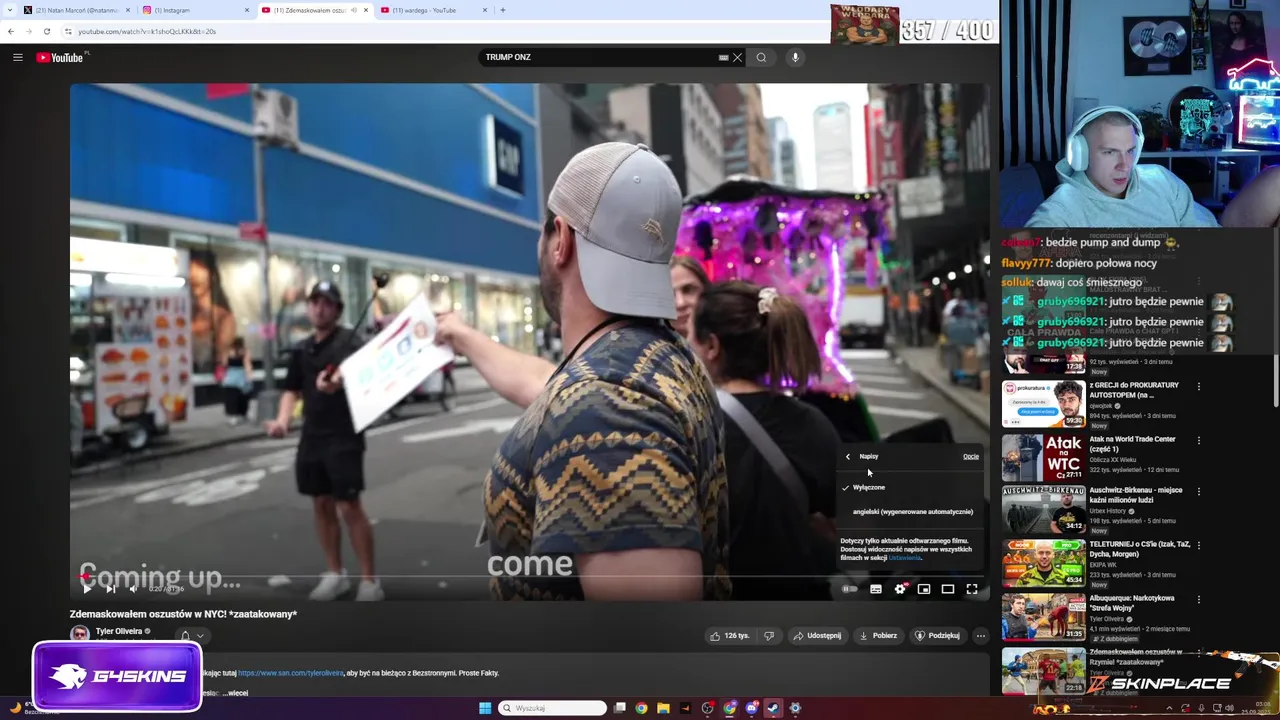Expand description with ...więcej
The image size is (1280, 720).
[x=236, y=692]
